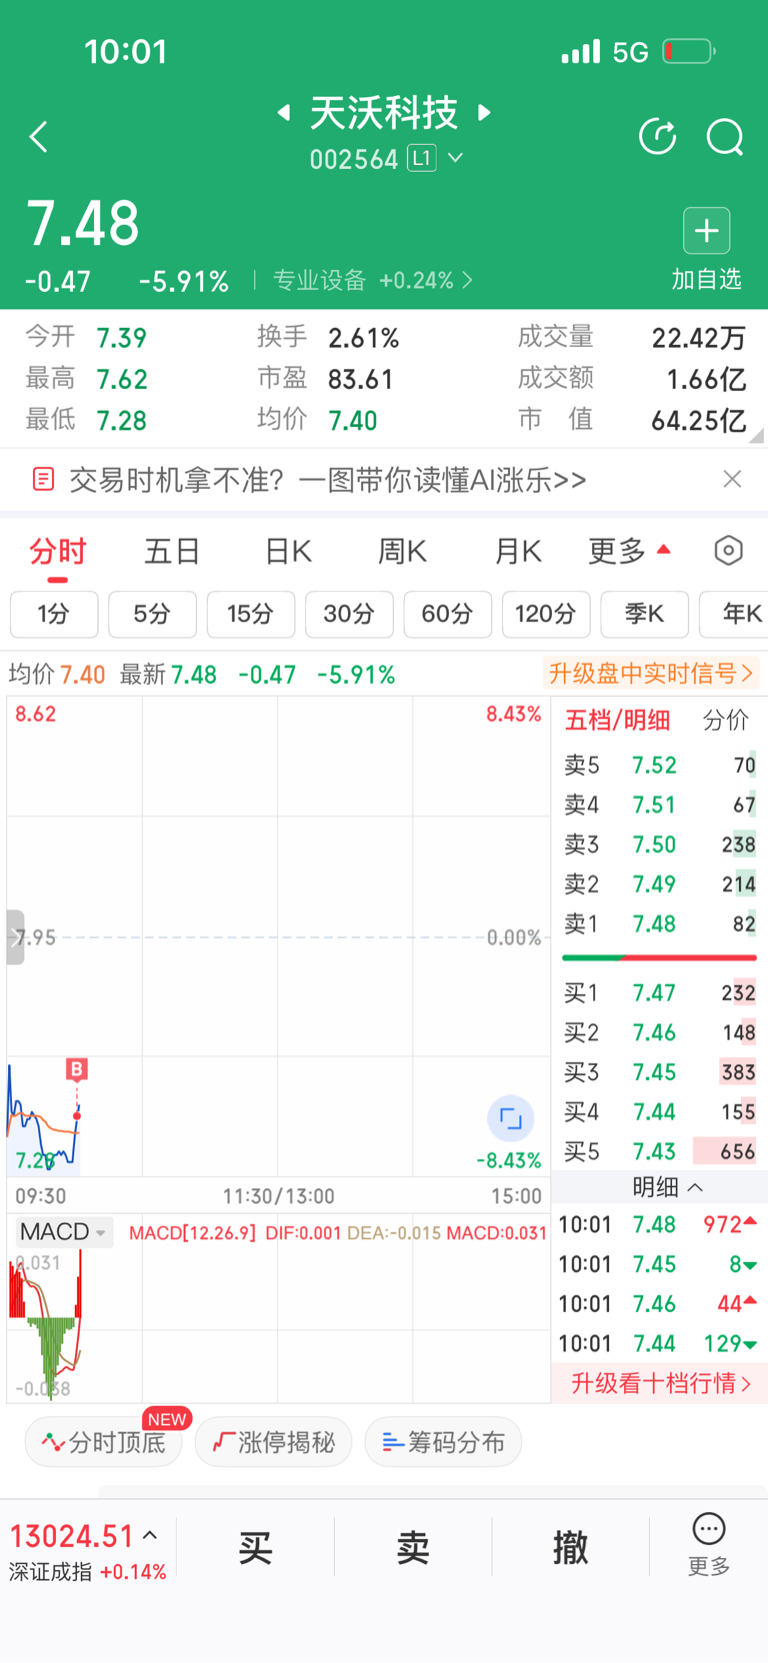This screenshot has width=768, height=1663.
Task: Expand stock code dropdown chevron
Action: pos(456,158)
